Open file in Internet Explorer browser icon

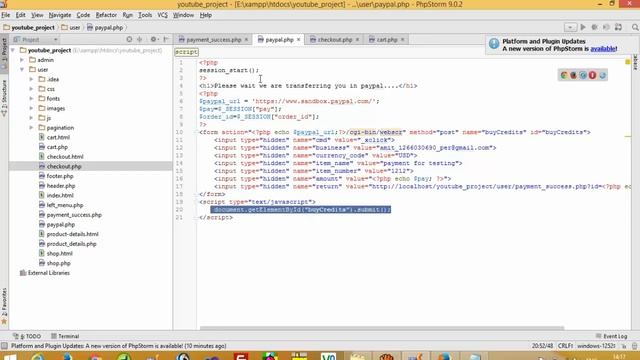pos(602,75)
